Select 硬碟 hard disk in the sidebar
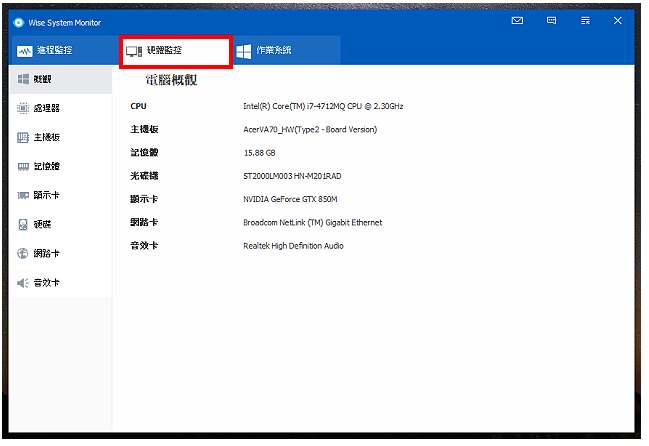The height and width of the screenshot is (446, 649). pyautogui.click(x=60, y=224)
